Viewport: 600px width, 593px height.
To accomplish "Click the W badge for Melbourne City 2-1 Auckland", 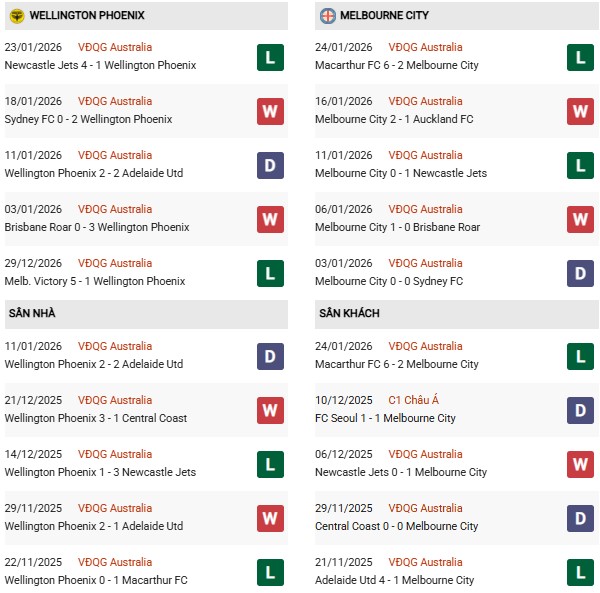I will tap(580, 111).
